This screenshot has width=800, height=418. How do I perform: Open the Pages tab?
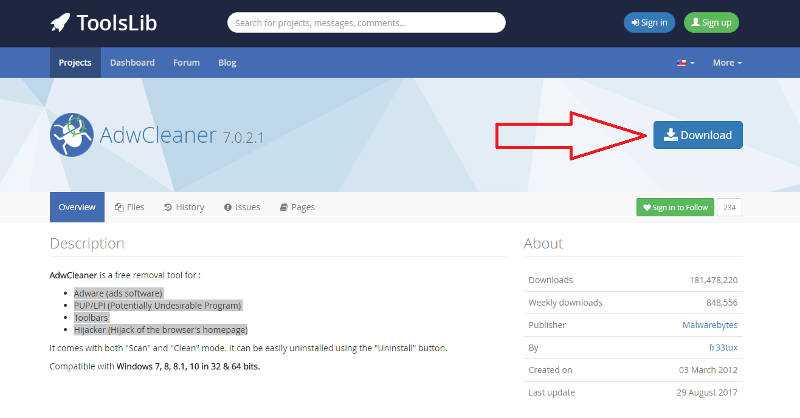297,207
